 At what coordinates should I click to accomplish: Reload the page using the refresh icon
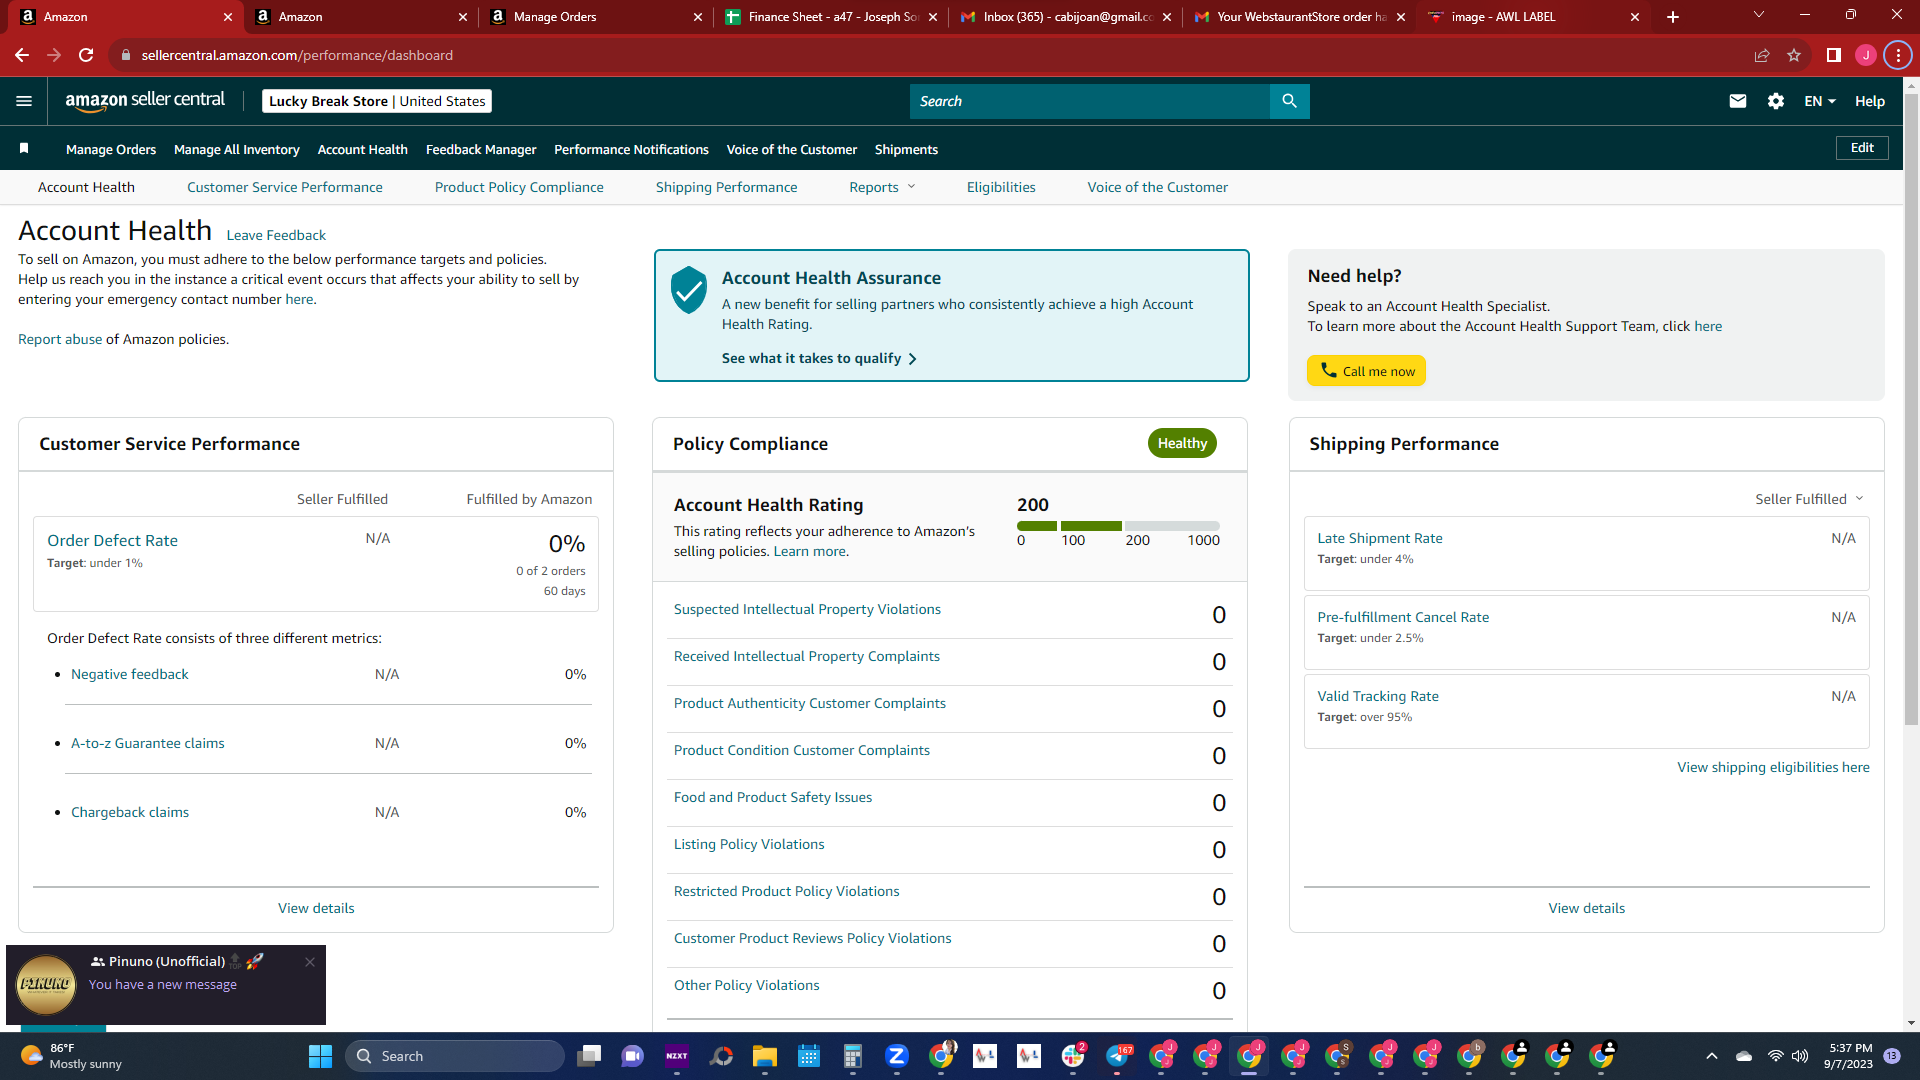tap(86, 55)
